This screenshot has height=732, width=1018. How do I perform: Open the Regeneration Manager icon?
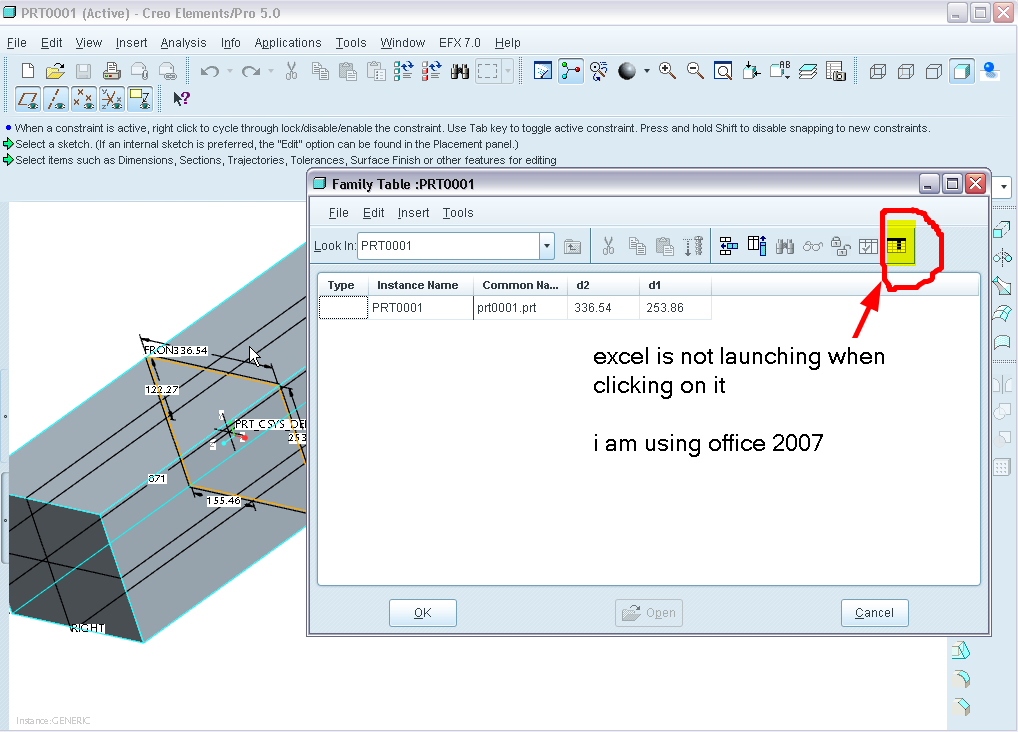click(431, 71)
